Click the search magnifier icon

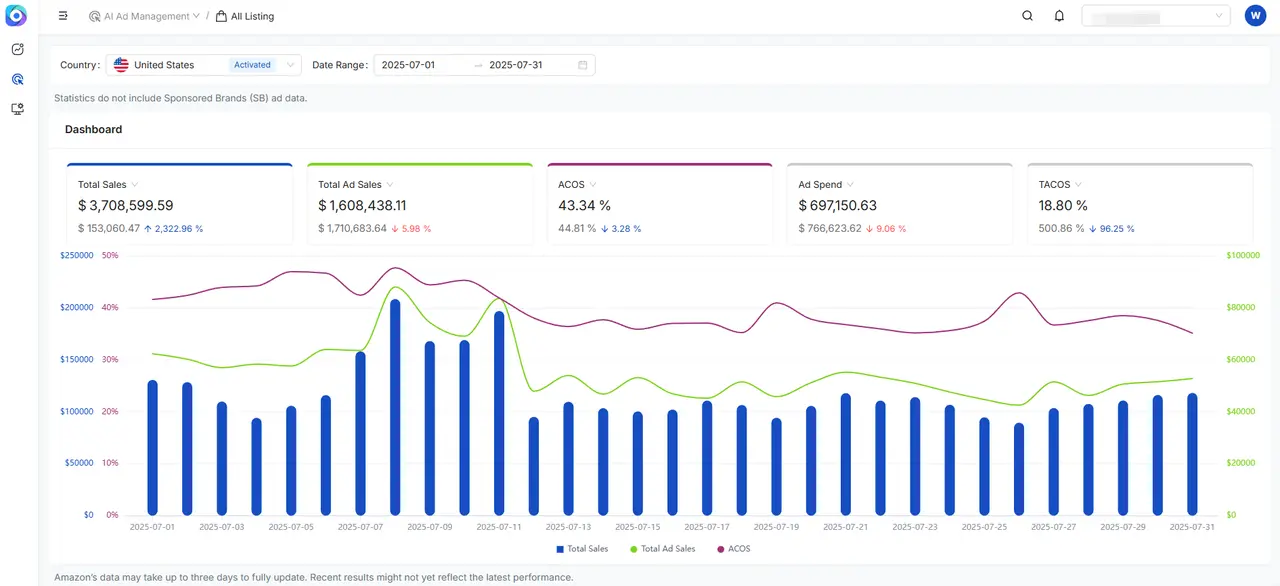[x=1027, y=16]
